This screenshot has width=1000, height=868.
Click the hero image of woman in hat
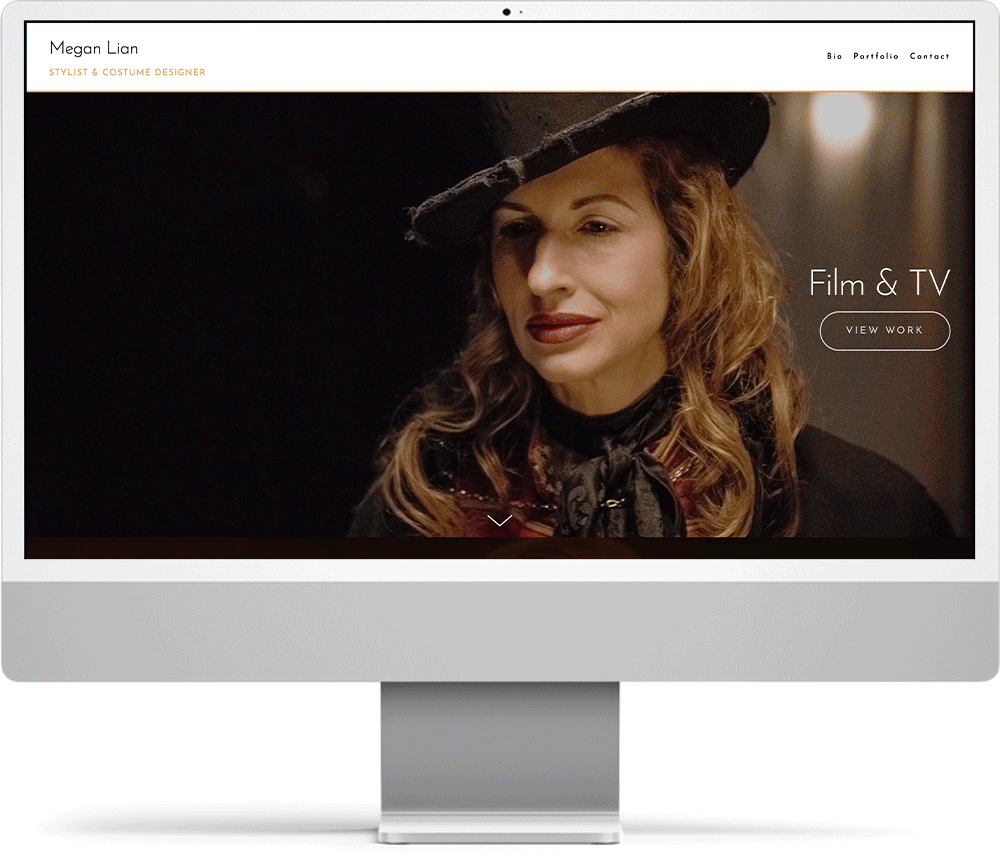(x=500, y=314)
